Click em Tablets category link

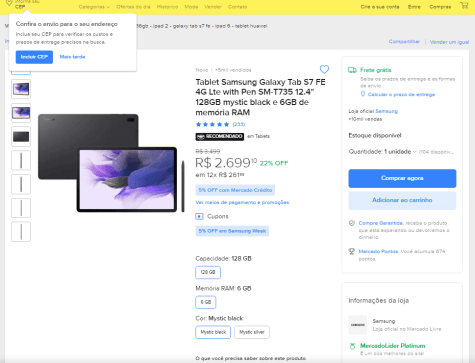(x=258, y=136)
